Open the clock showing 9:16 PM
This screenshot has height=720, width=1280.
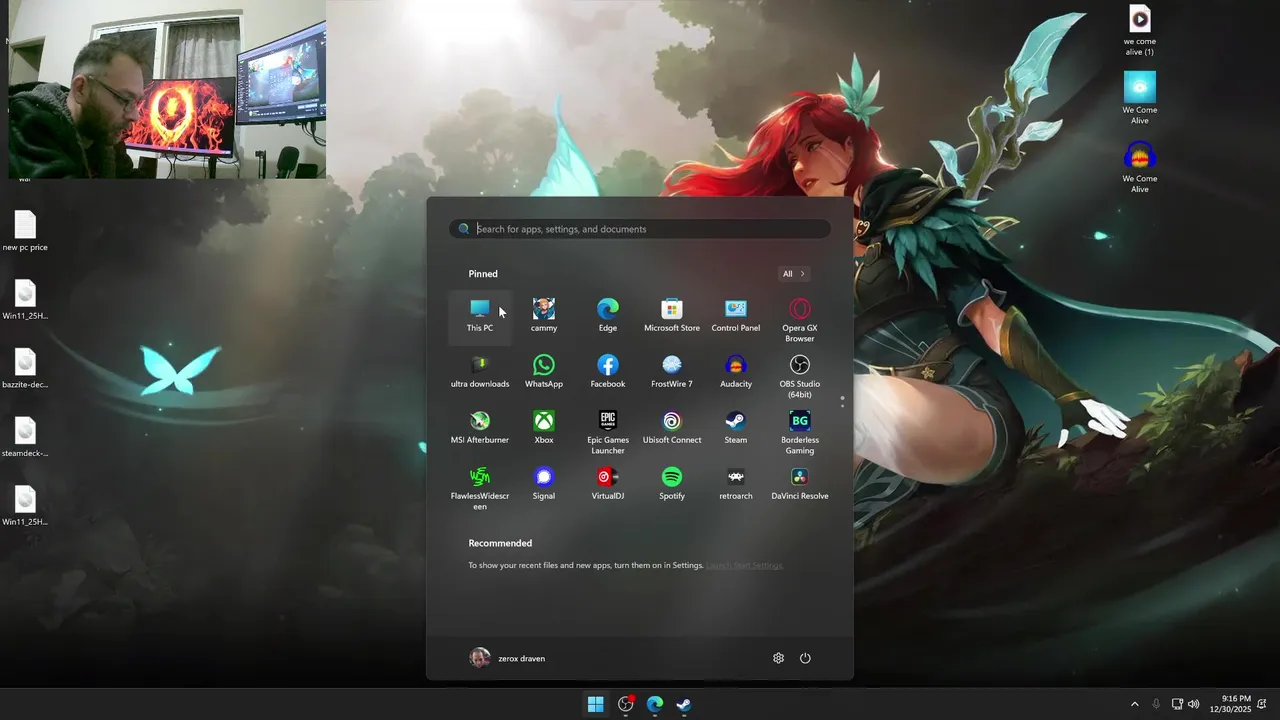1230,704
